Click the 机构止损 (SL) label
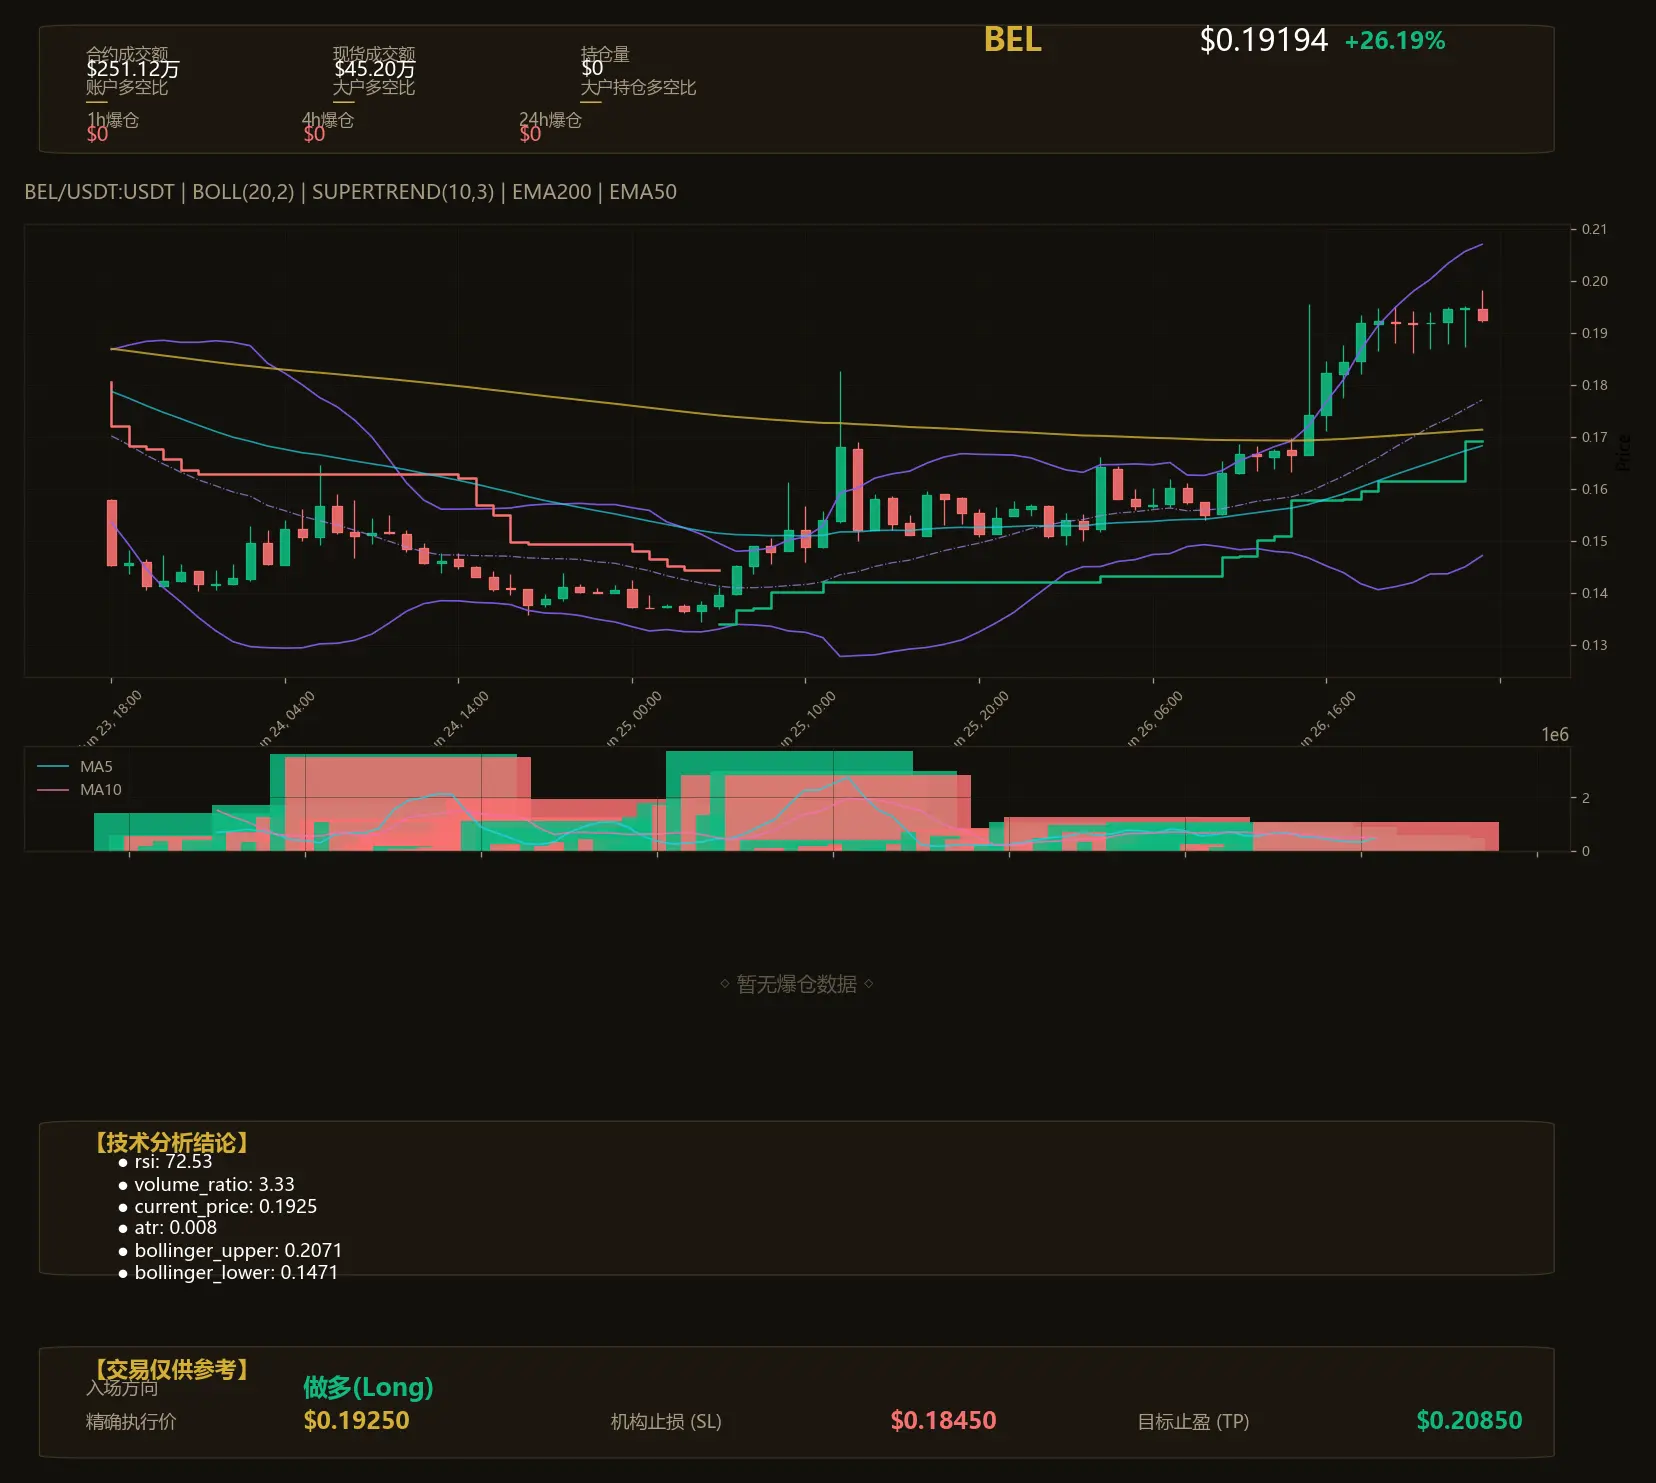Screen dimensions: 1656x1483 coord(666,1422)
